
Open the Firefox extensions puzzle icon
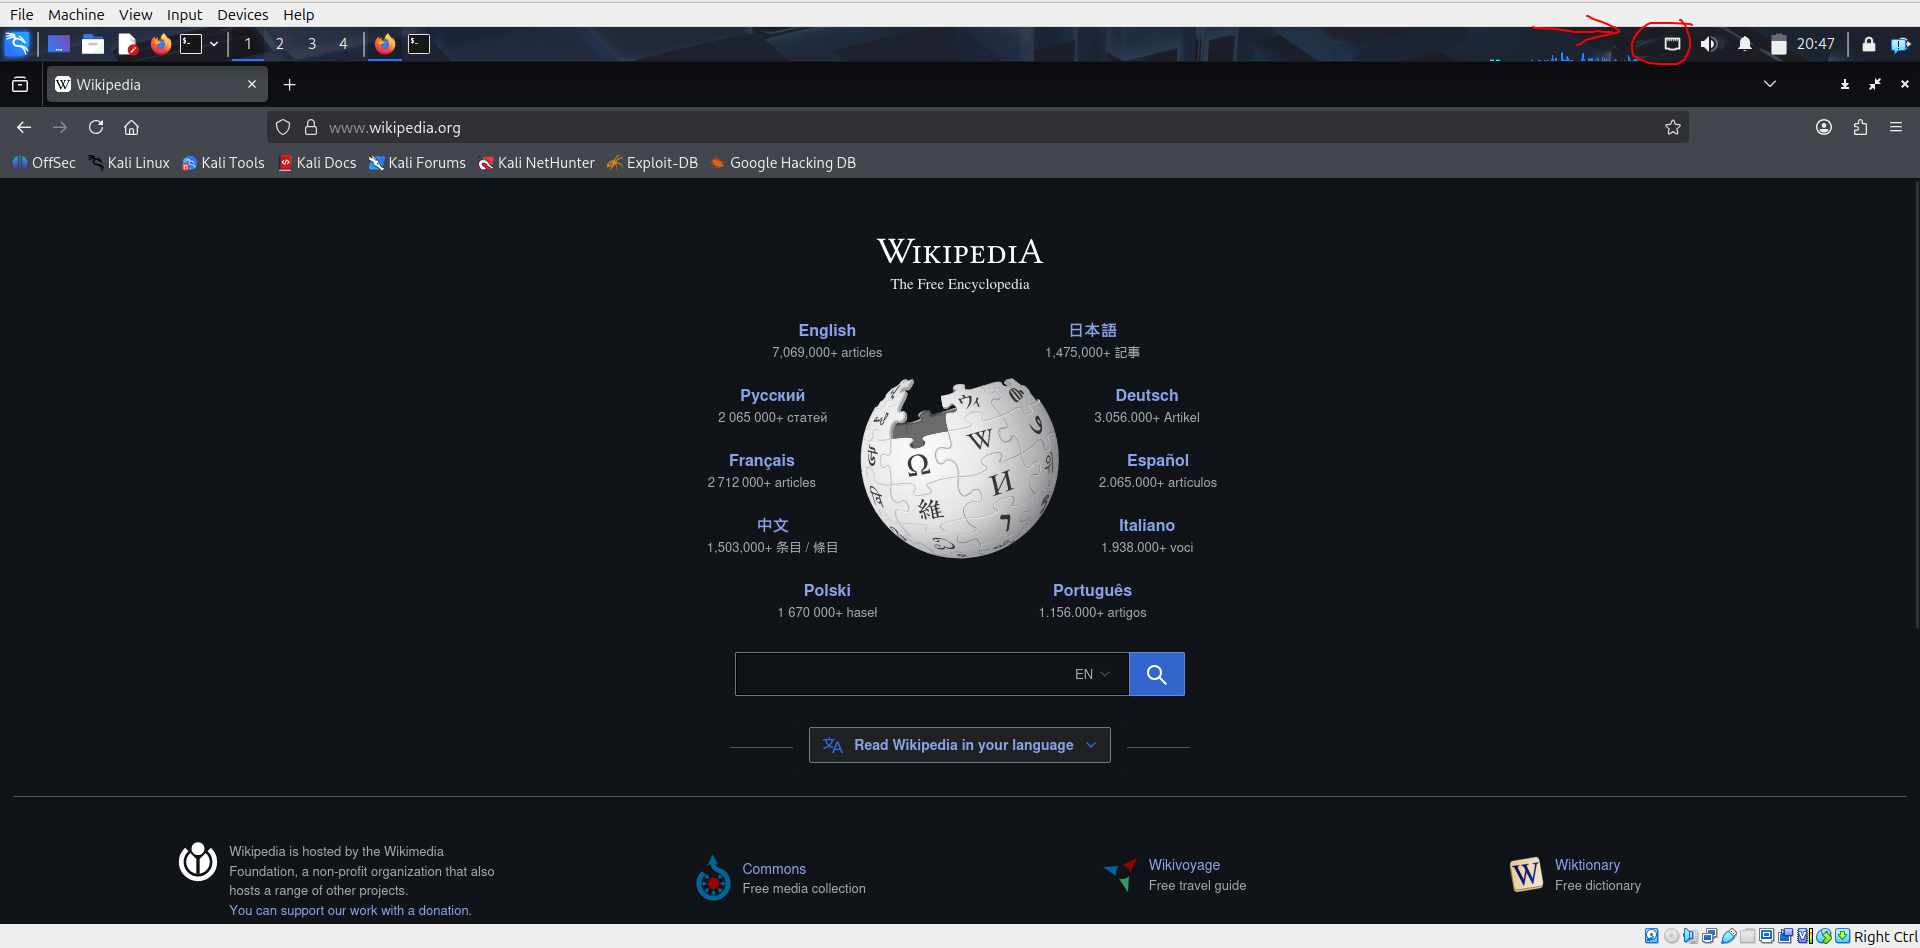[x=1860, y=127]
